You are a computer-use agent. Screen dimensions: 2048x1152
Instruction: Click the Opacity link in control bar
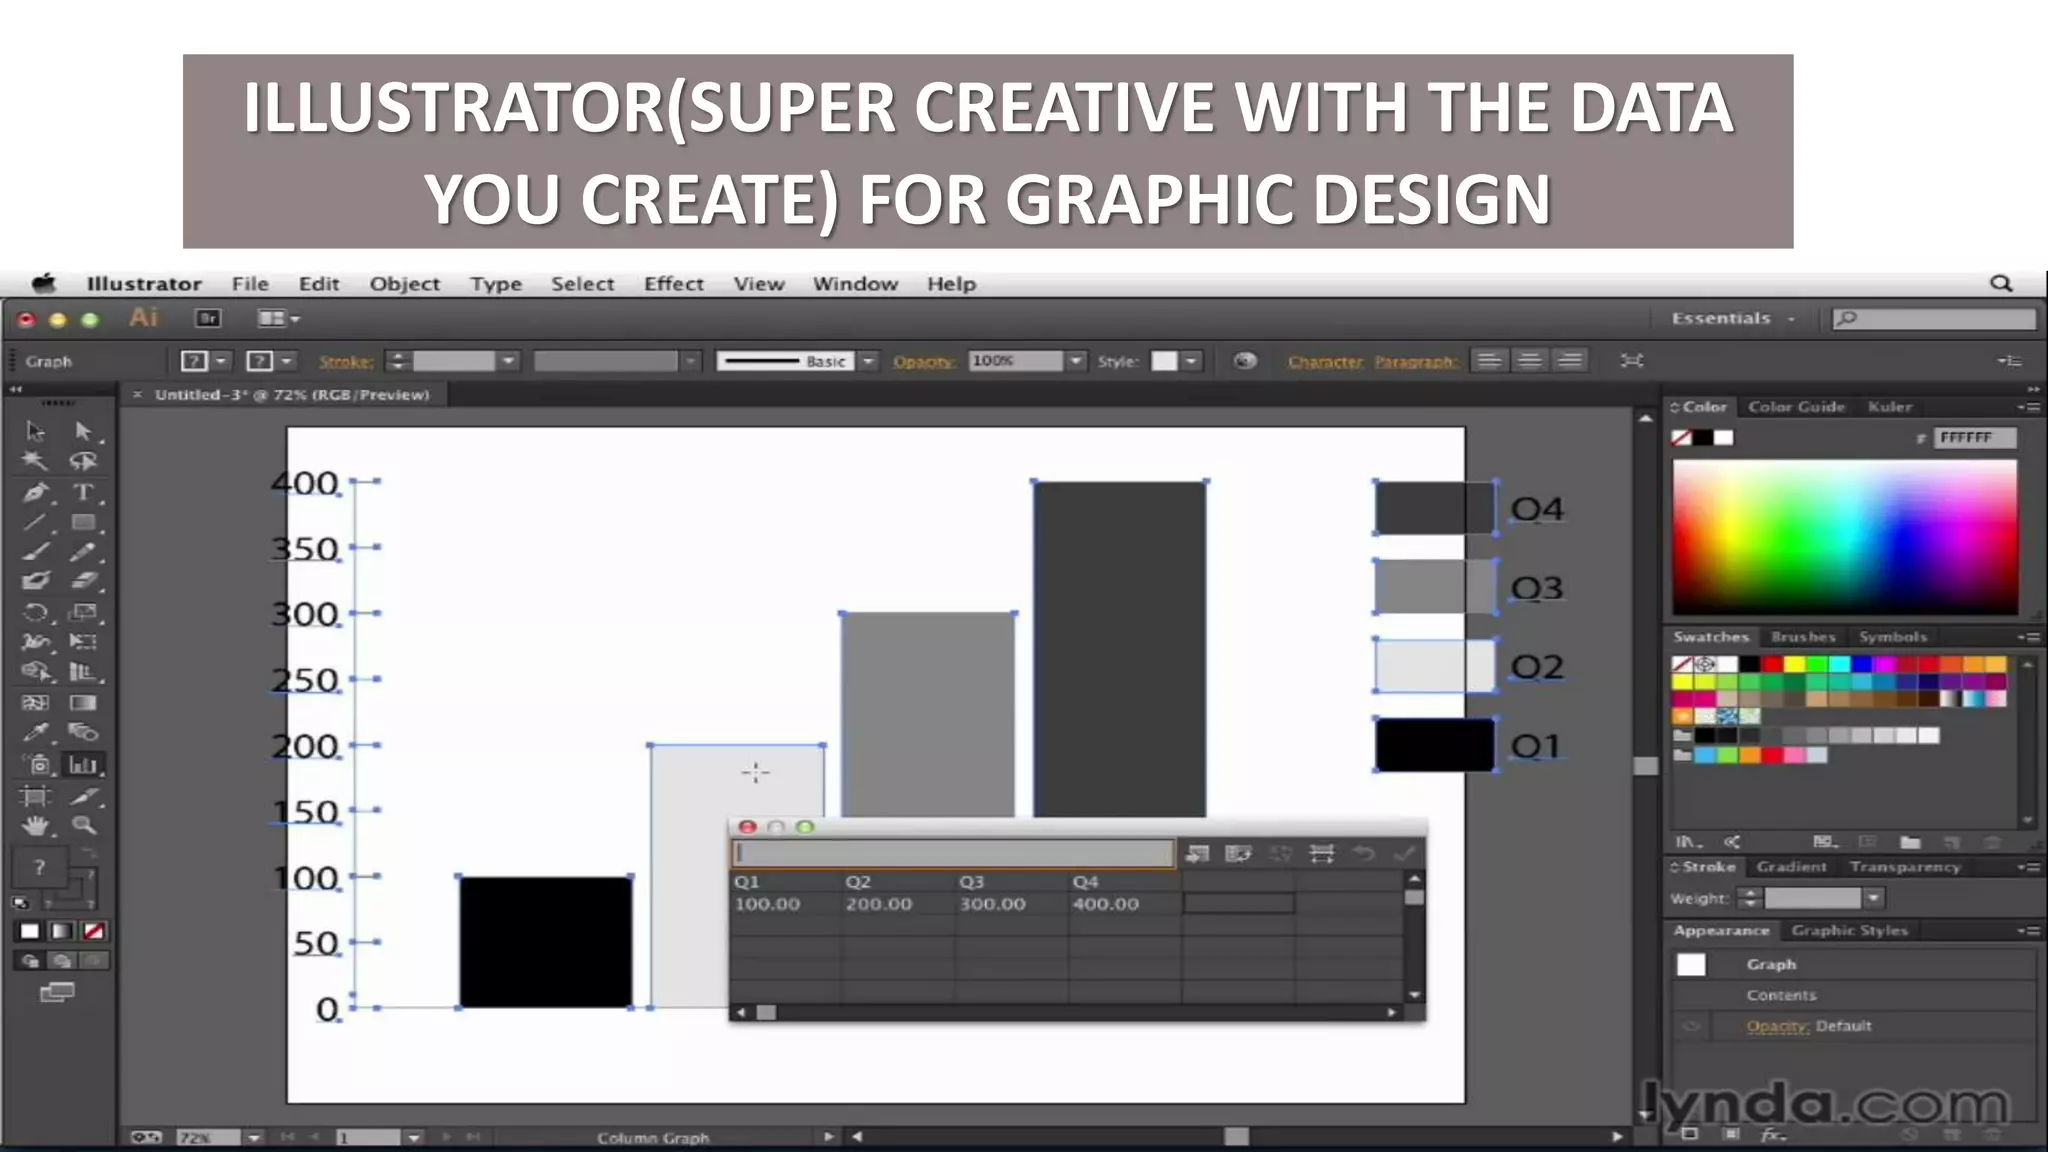tap(923, 361)
